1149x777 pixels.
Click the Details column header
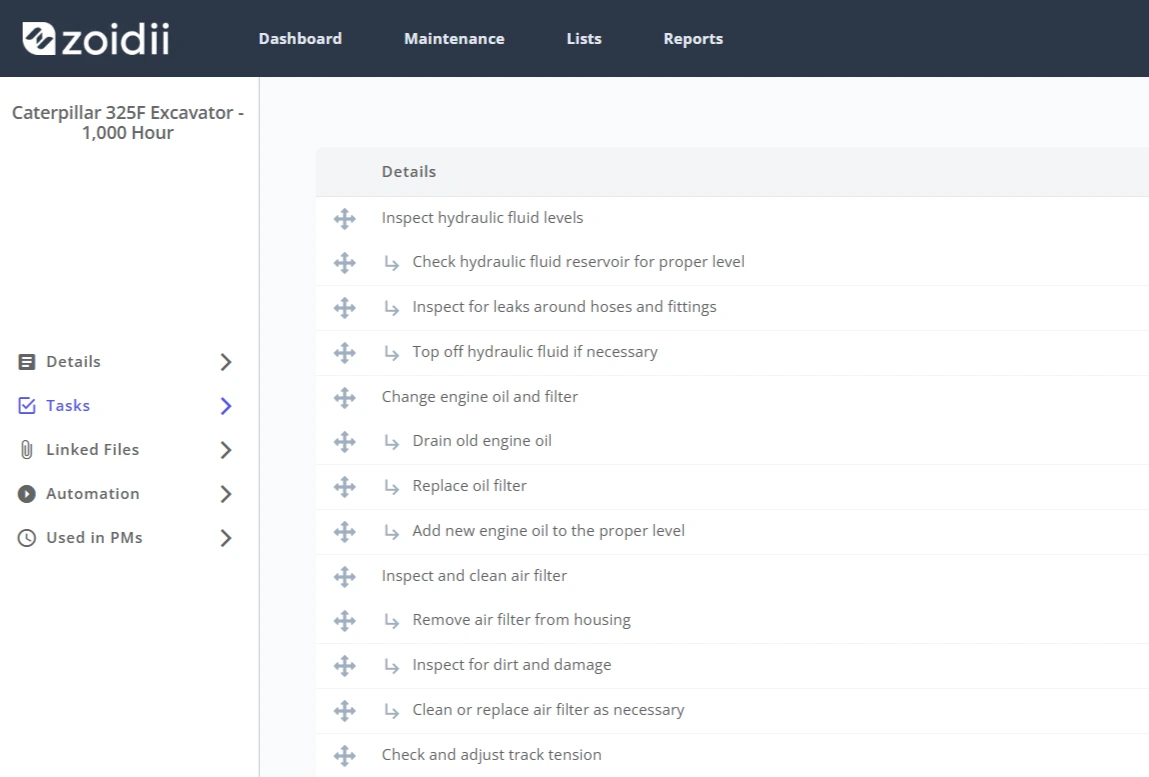(409, 172)
